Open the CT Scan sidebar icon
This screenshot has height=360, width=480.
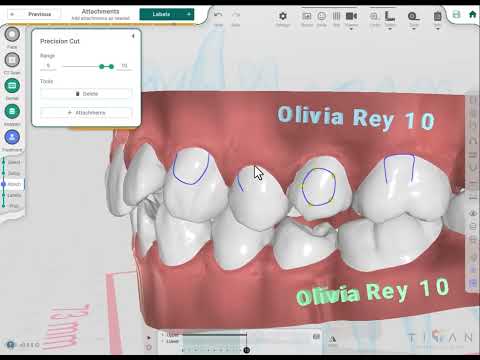12,60
